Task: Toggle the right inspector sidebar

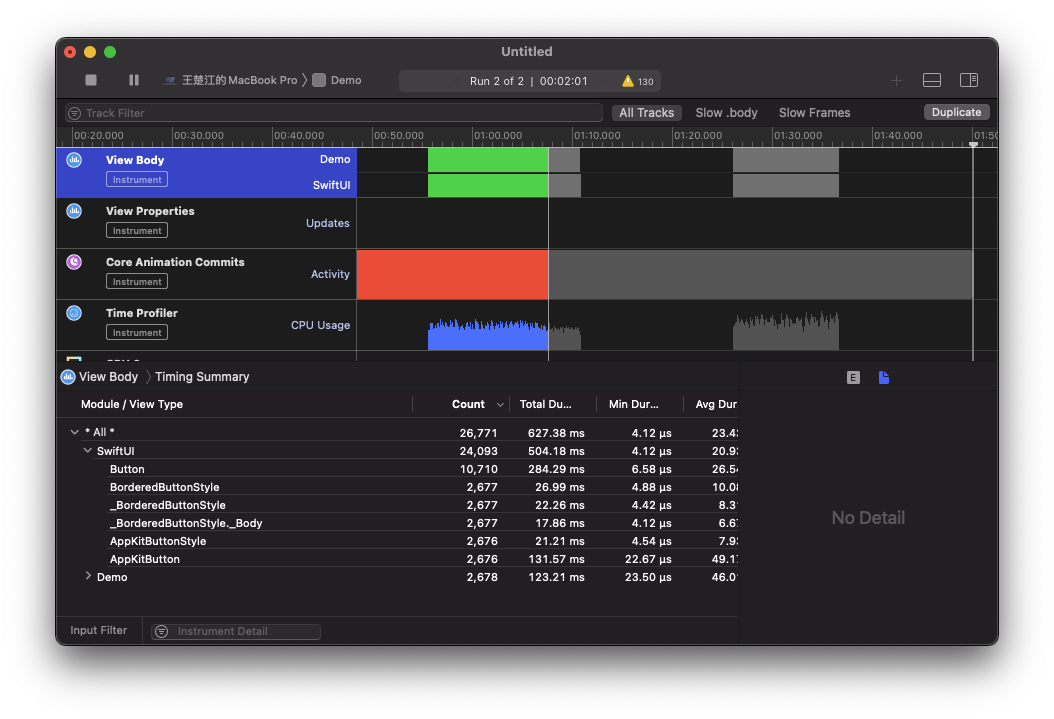Action: pyautogui.click(x=968, y=80)
